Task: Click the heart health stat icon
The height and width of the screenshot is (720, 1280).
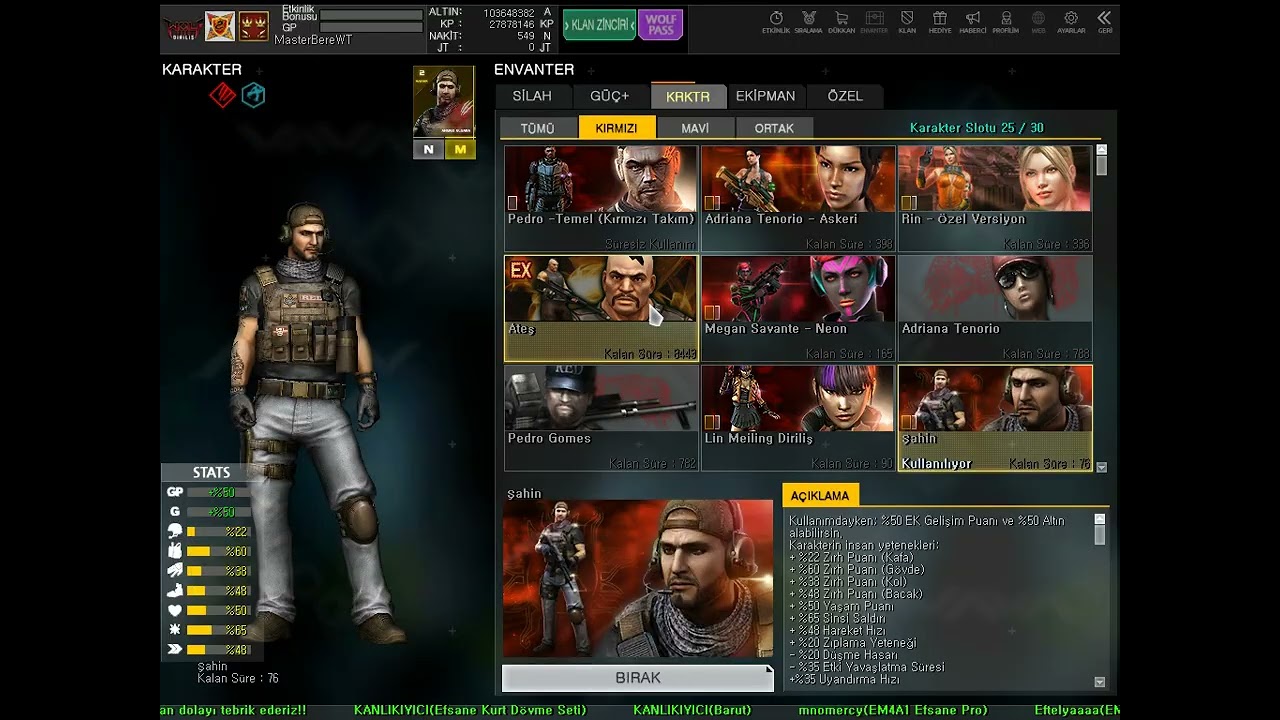Action: click(x=175, y=610)
